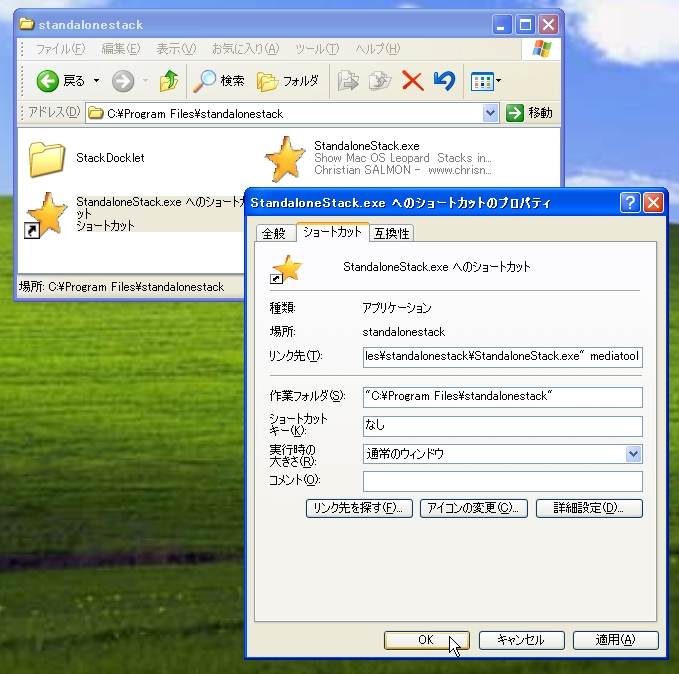Click the dialog help question-mark button
Image resolution: width=679 pixels, height=674 pixels.
pos(630,203)
